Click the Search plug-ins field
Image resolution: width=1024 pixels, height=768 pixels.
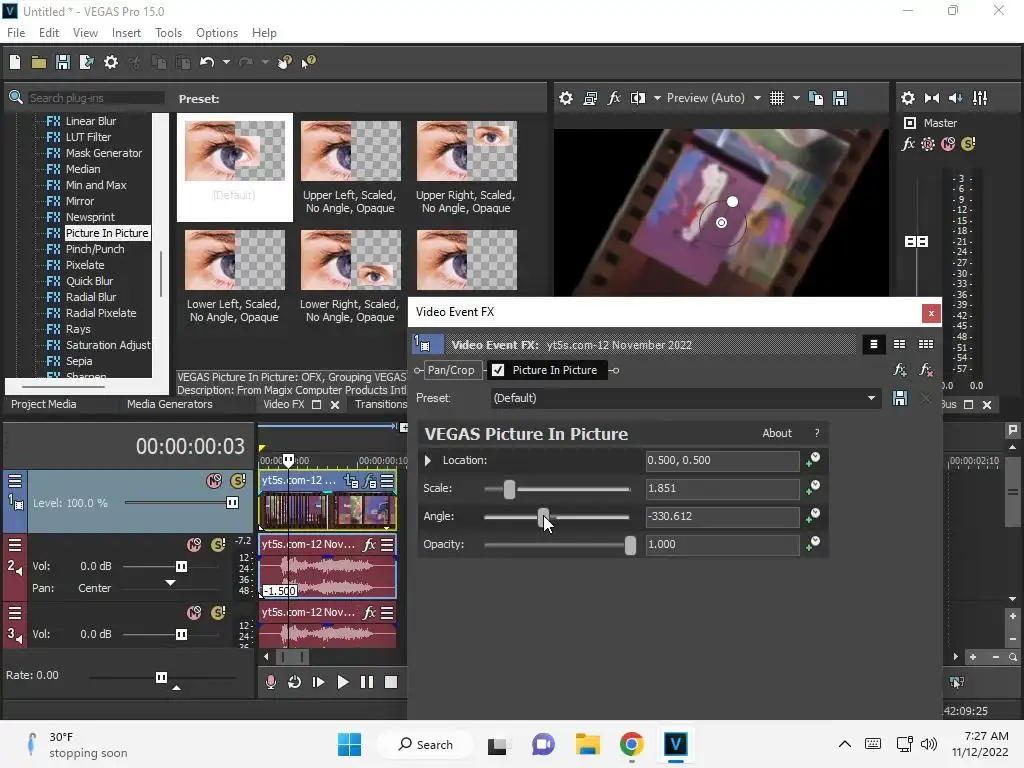point(95,98)
